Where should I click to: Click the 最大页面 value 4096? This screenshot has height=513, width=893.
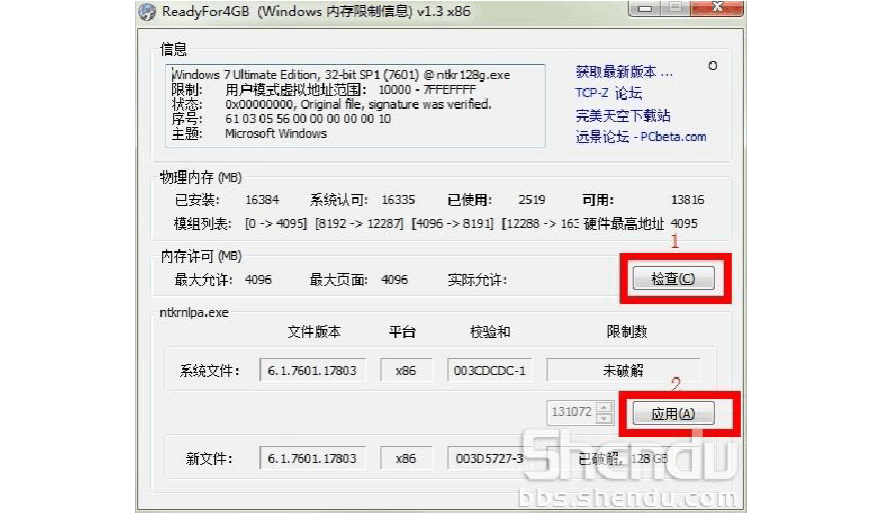click(394, 280)
